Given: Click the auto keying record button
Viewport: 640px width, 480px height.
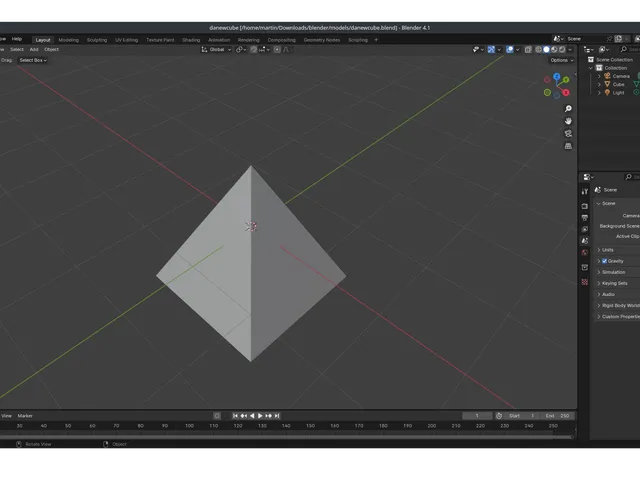Looking at the screenshot, I should tap(217, 416).
